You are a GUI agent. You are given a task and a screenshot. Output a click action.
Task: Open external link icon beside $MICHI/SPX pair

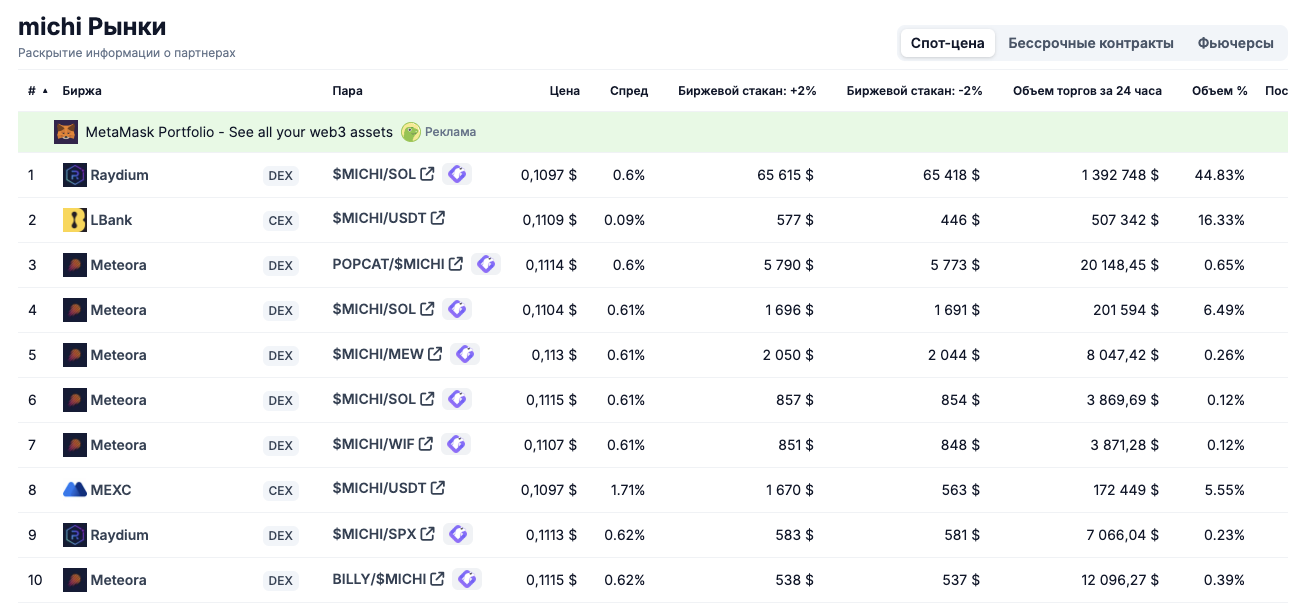(x=427, y=534)
